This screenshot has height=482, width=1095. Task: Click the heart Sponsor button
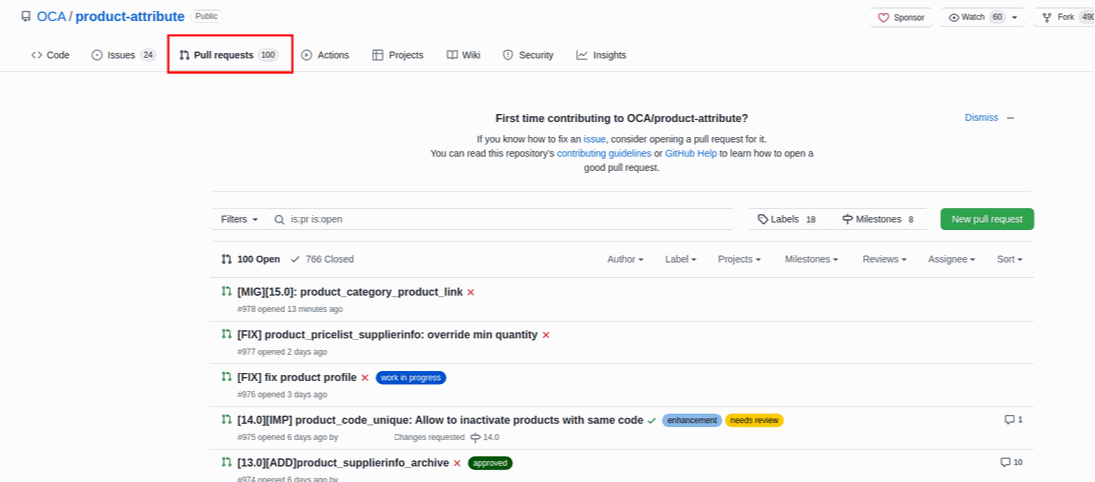click(x=901, y=18)
